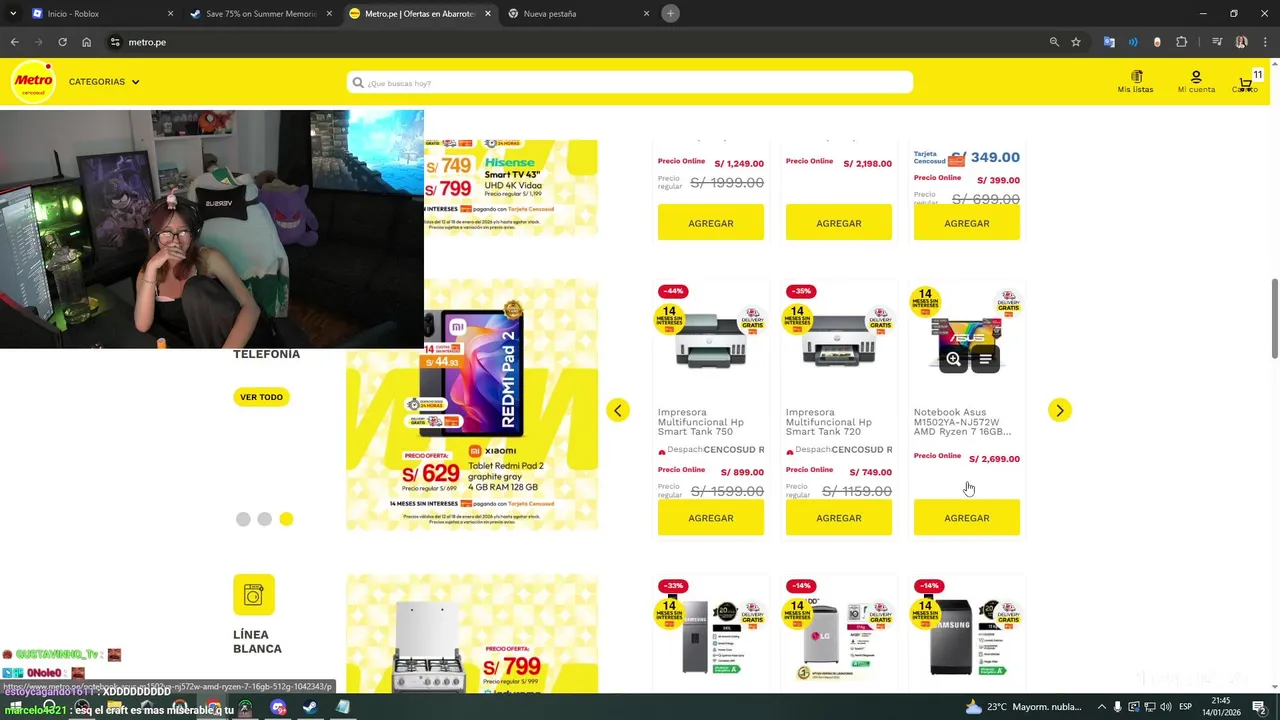The height and width of the screenshot is (720, 1280).
Task: Focus the '¿Que buscas hoy?' search field
Action: coord(630,83)
